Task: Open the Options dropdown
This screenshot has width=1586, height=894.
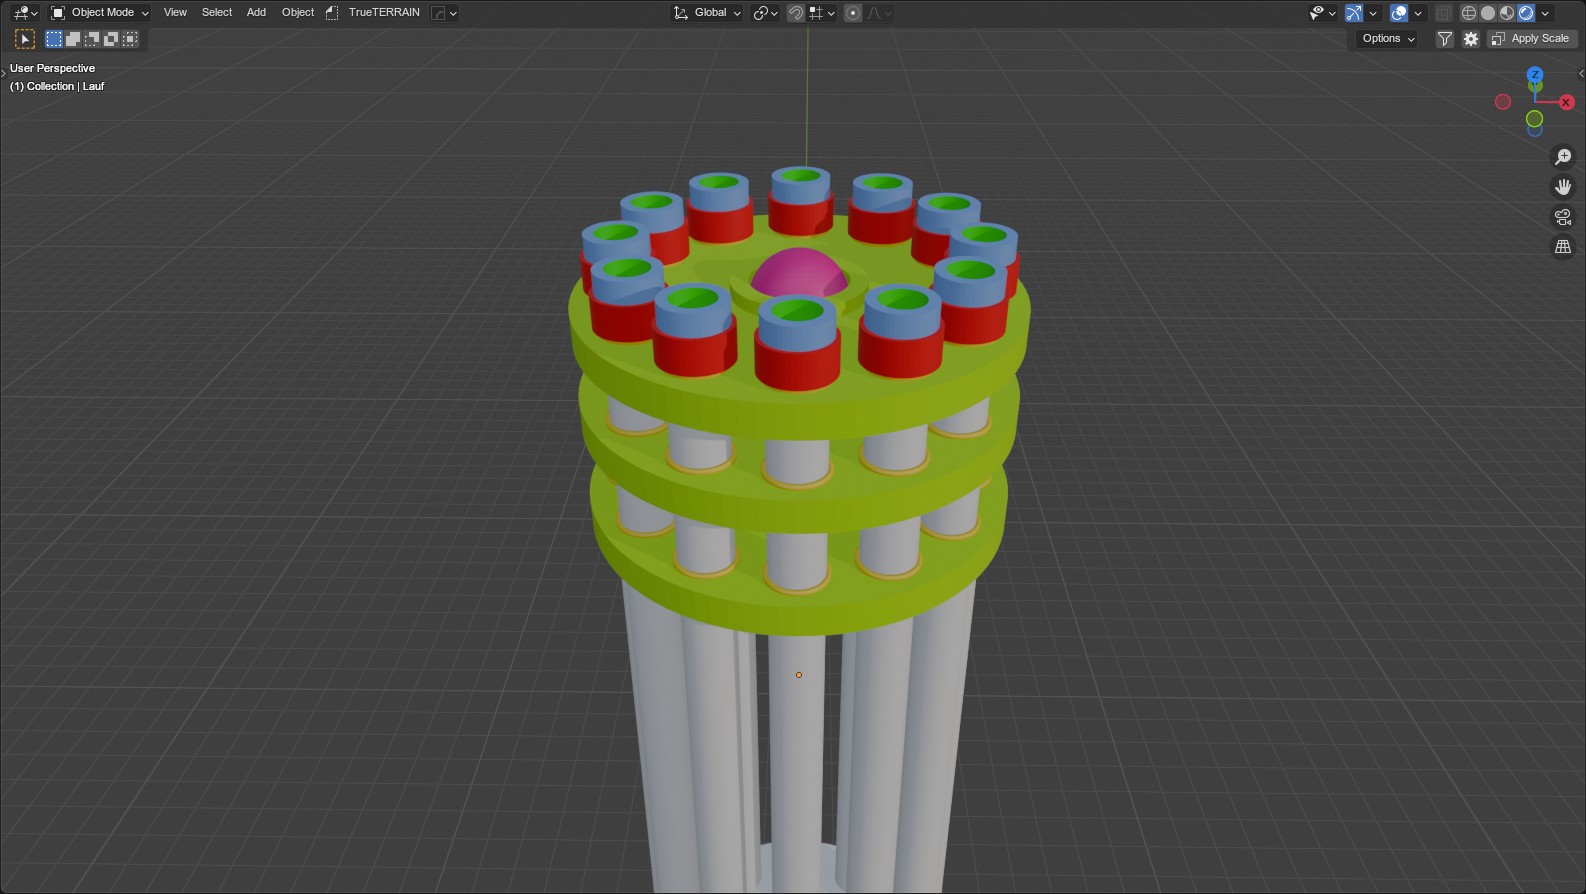Action: click(x=1388, y=39)
